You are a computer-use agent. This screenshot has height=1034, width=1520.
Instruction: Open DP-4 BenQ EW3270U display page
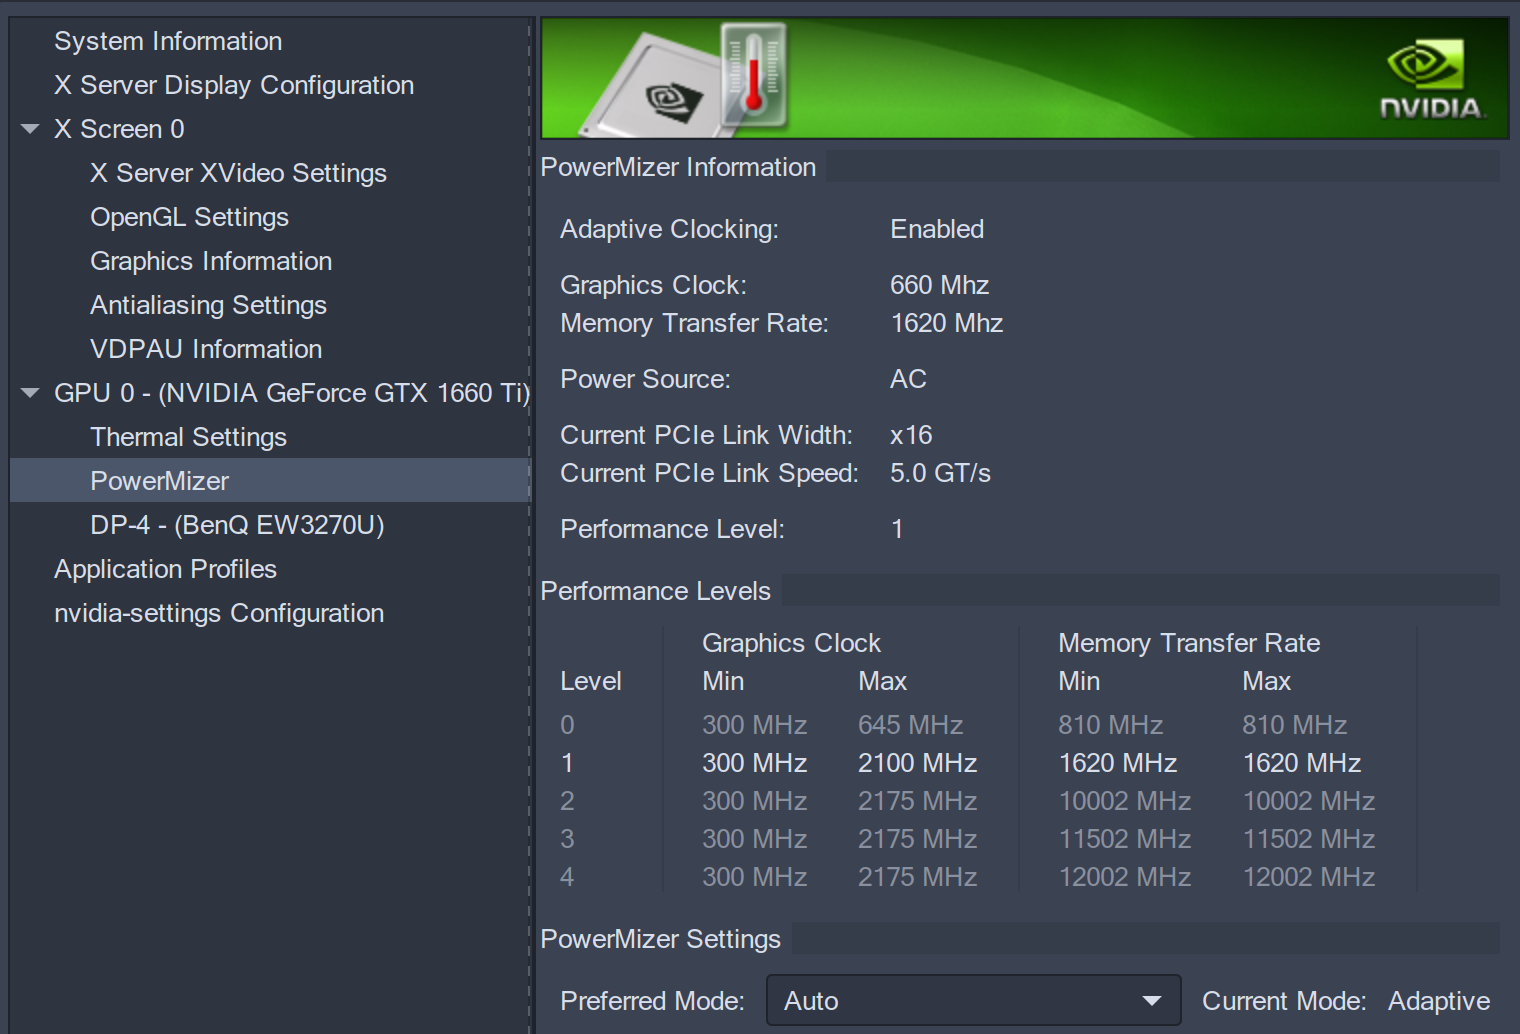click(x=237, y=525)
